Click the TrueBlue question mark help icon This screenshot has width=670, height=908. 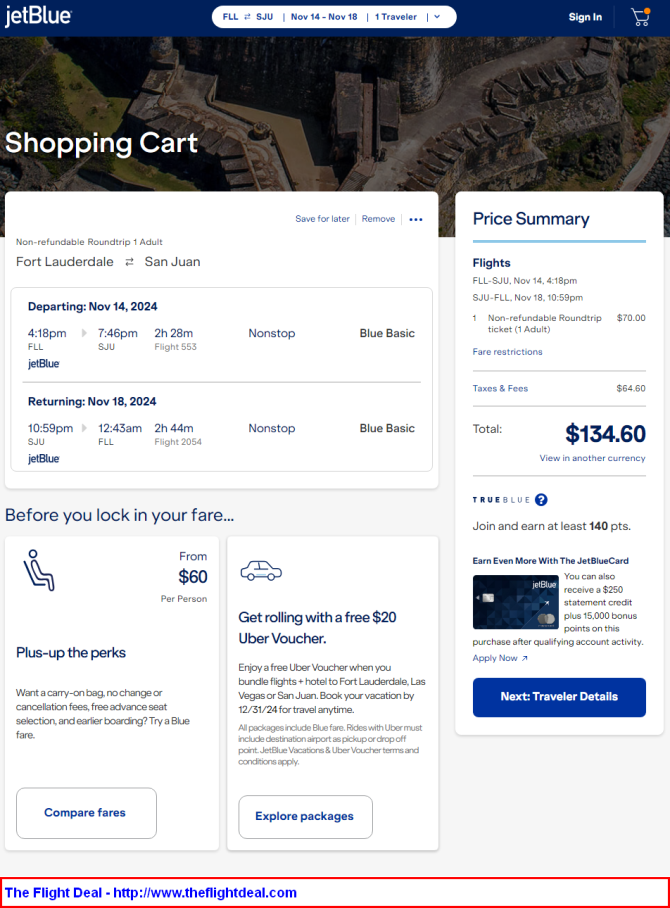click(x=541, y=500)
